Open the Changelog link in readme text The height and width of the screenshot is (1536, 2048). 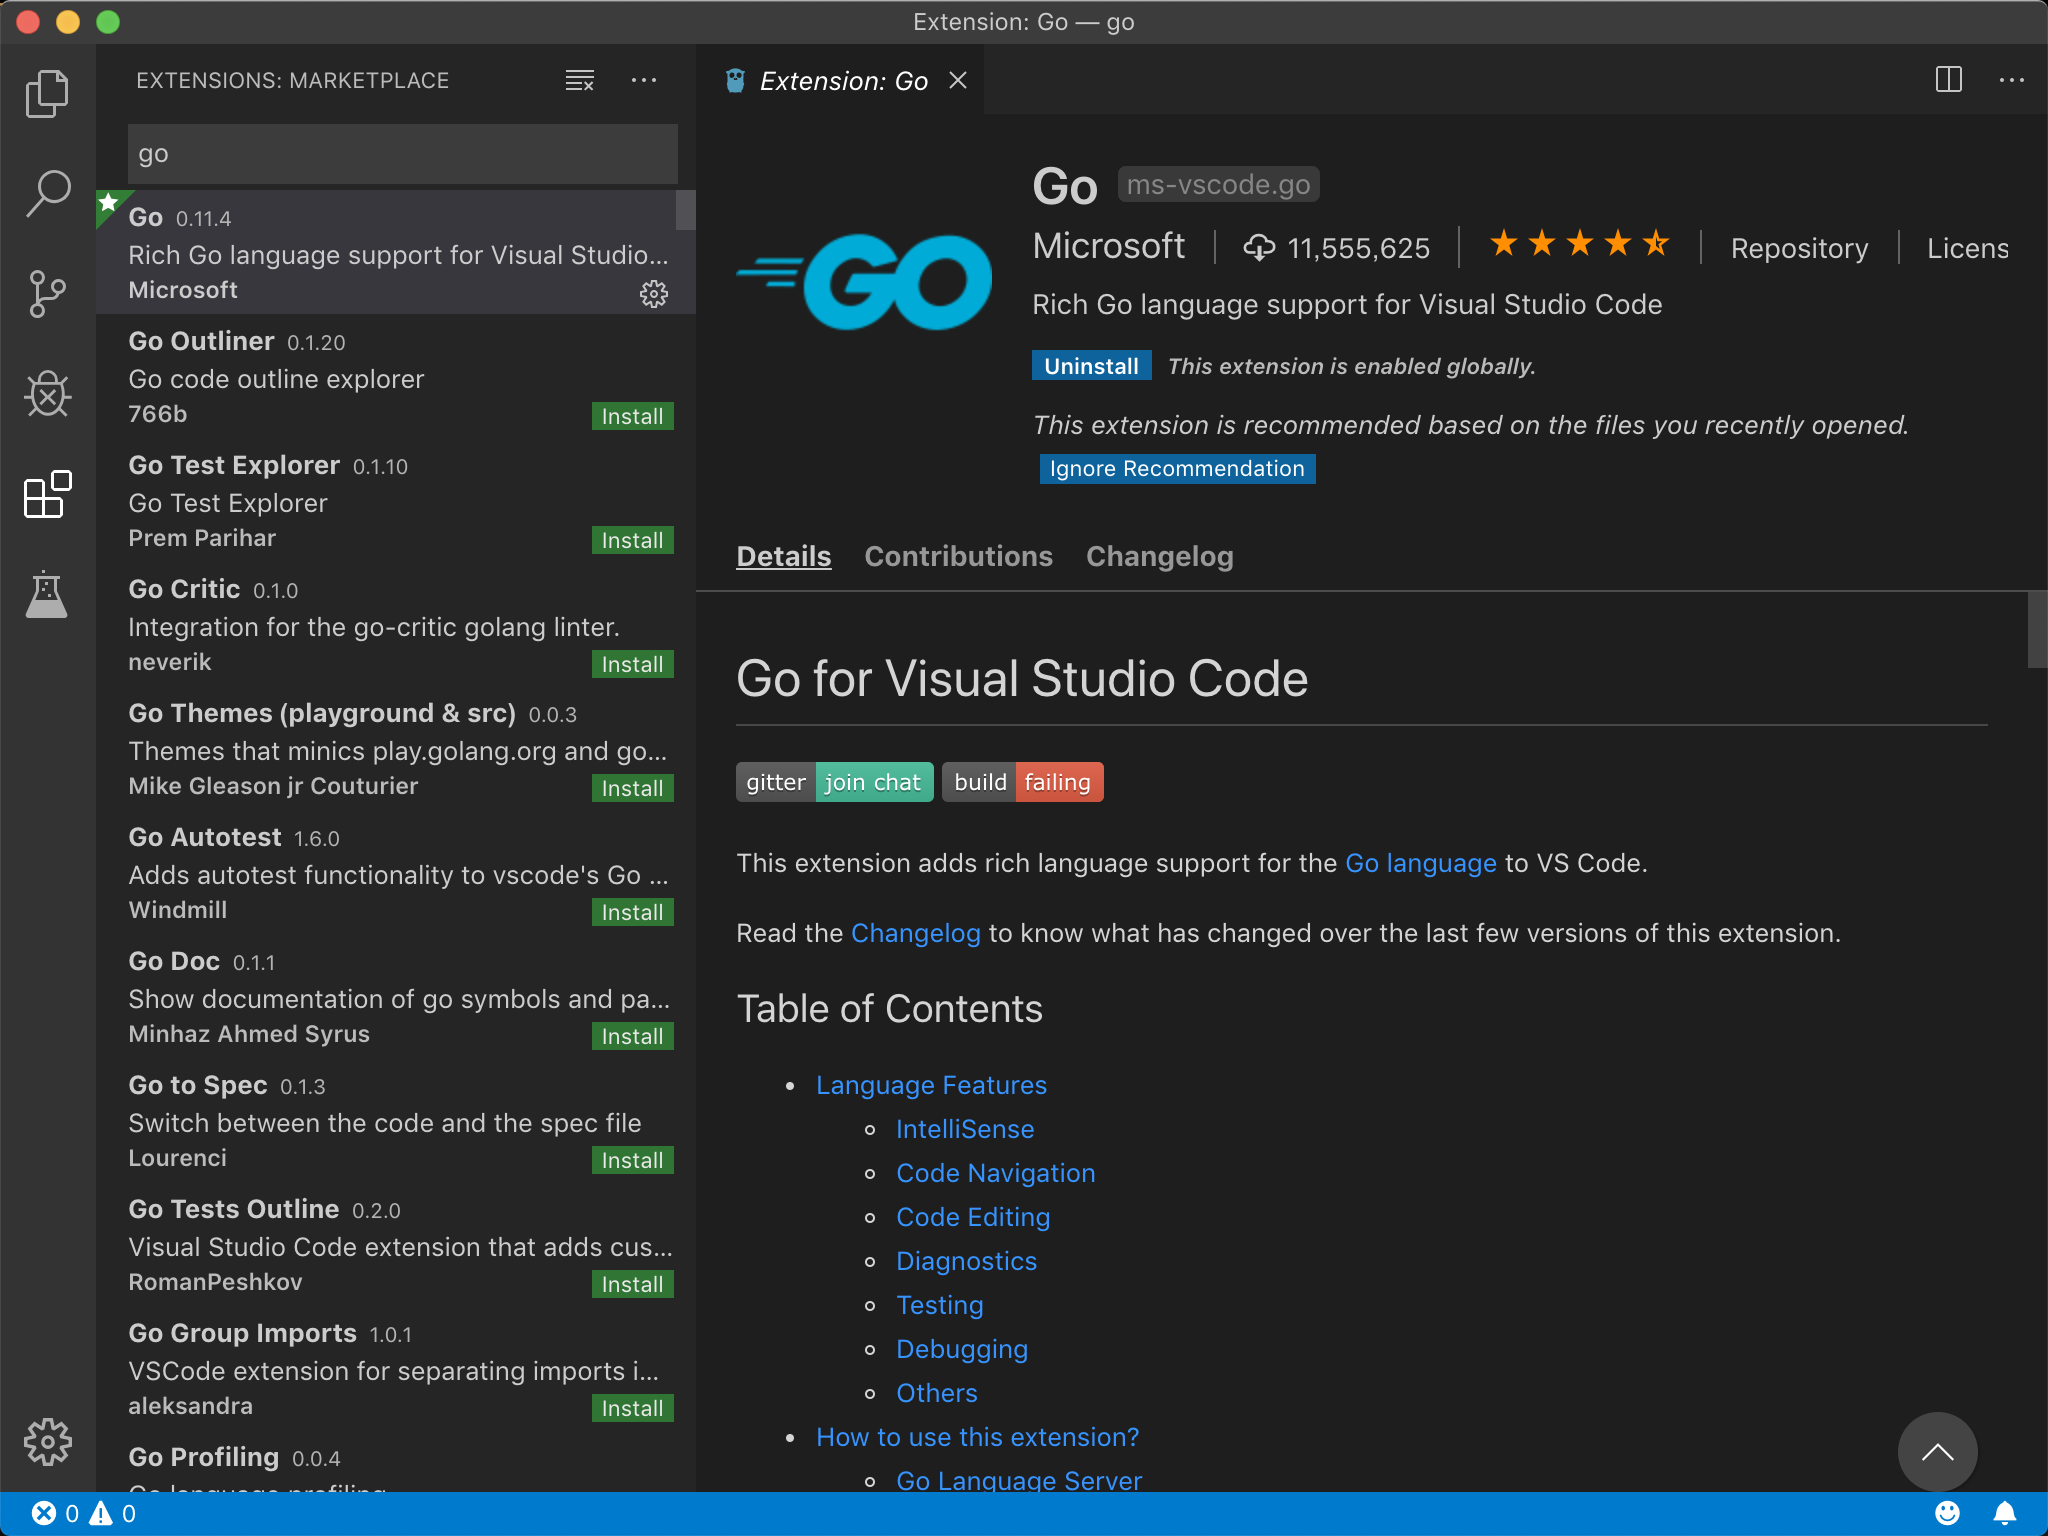(x=916, y=933)
